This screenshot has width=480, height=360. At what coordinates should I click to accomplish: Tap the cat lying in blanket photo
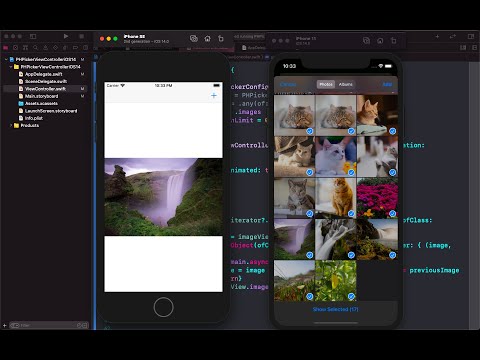click(294, 156)
